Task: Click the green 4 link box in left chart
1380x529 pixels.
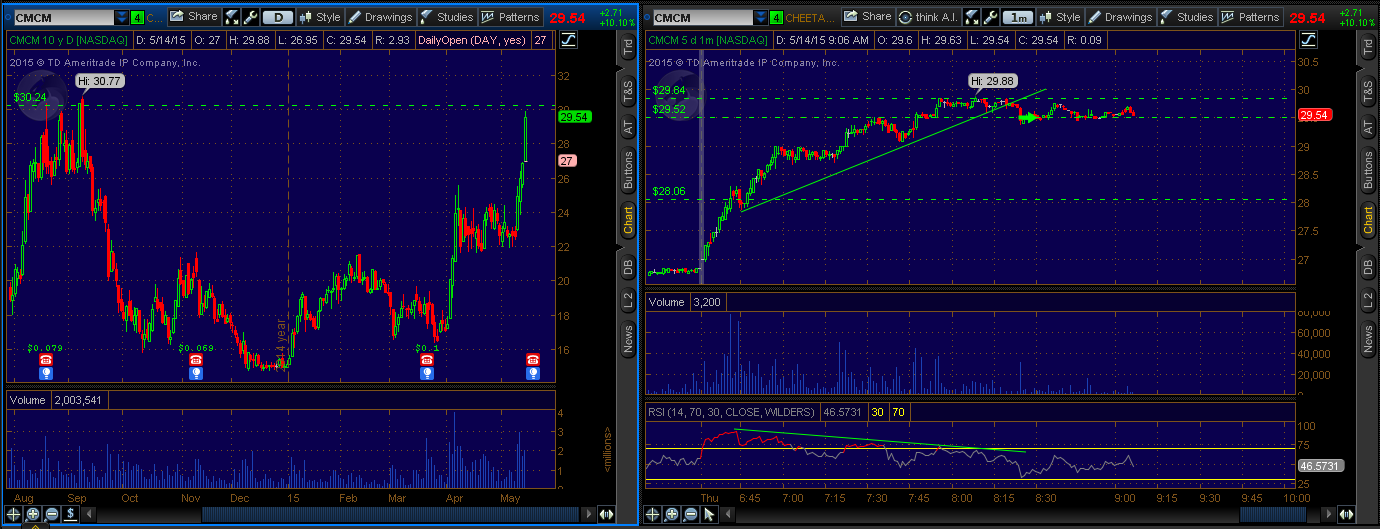Action: (138, 17)
